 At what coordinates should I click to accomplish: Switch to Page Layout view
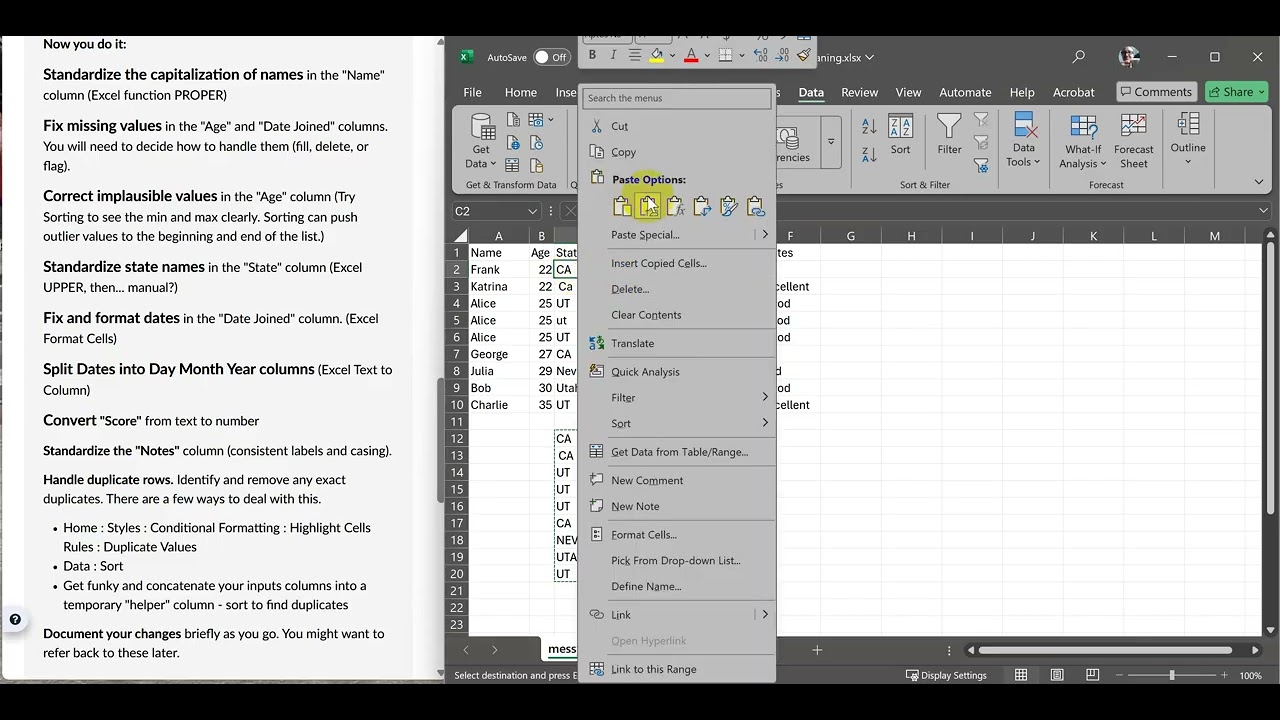(1057, 675)
